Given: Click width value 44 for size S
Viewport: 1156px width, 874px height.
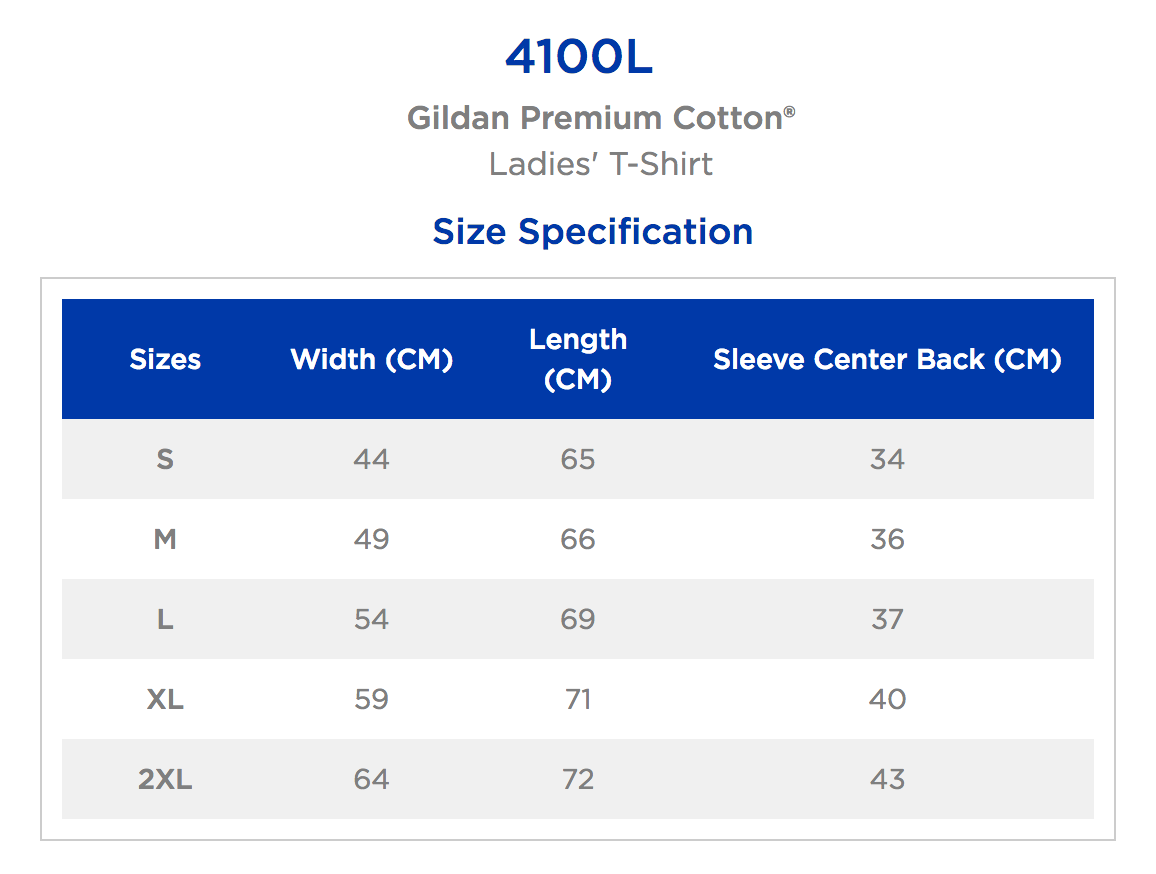Looking at the screenshot, I should pos(371,460).
